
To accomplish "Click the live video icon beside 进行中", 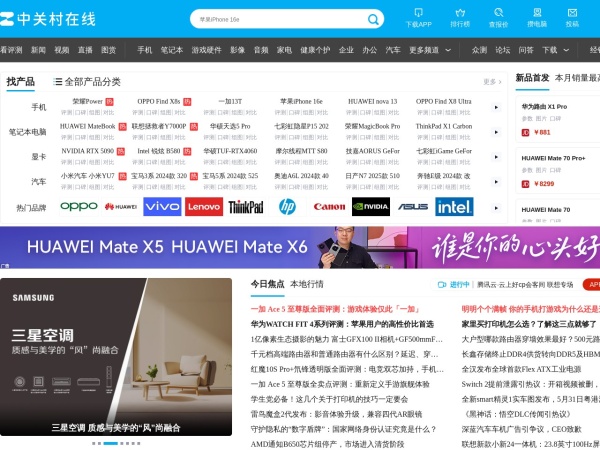I will click(442, 285).
